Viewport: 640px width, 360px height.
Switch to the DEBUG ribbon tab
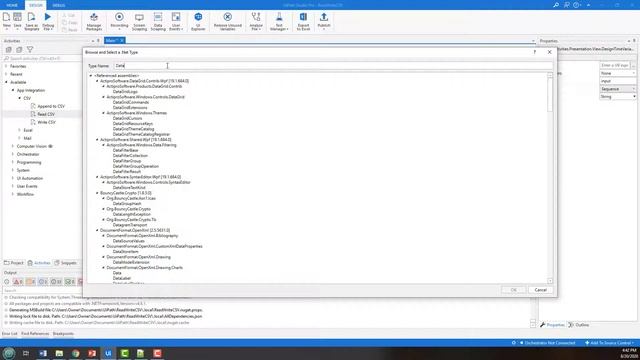(x=59, y=5)
